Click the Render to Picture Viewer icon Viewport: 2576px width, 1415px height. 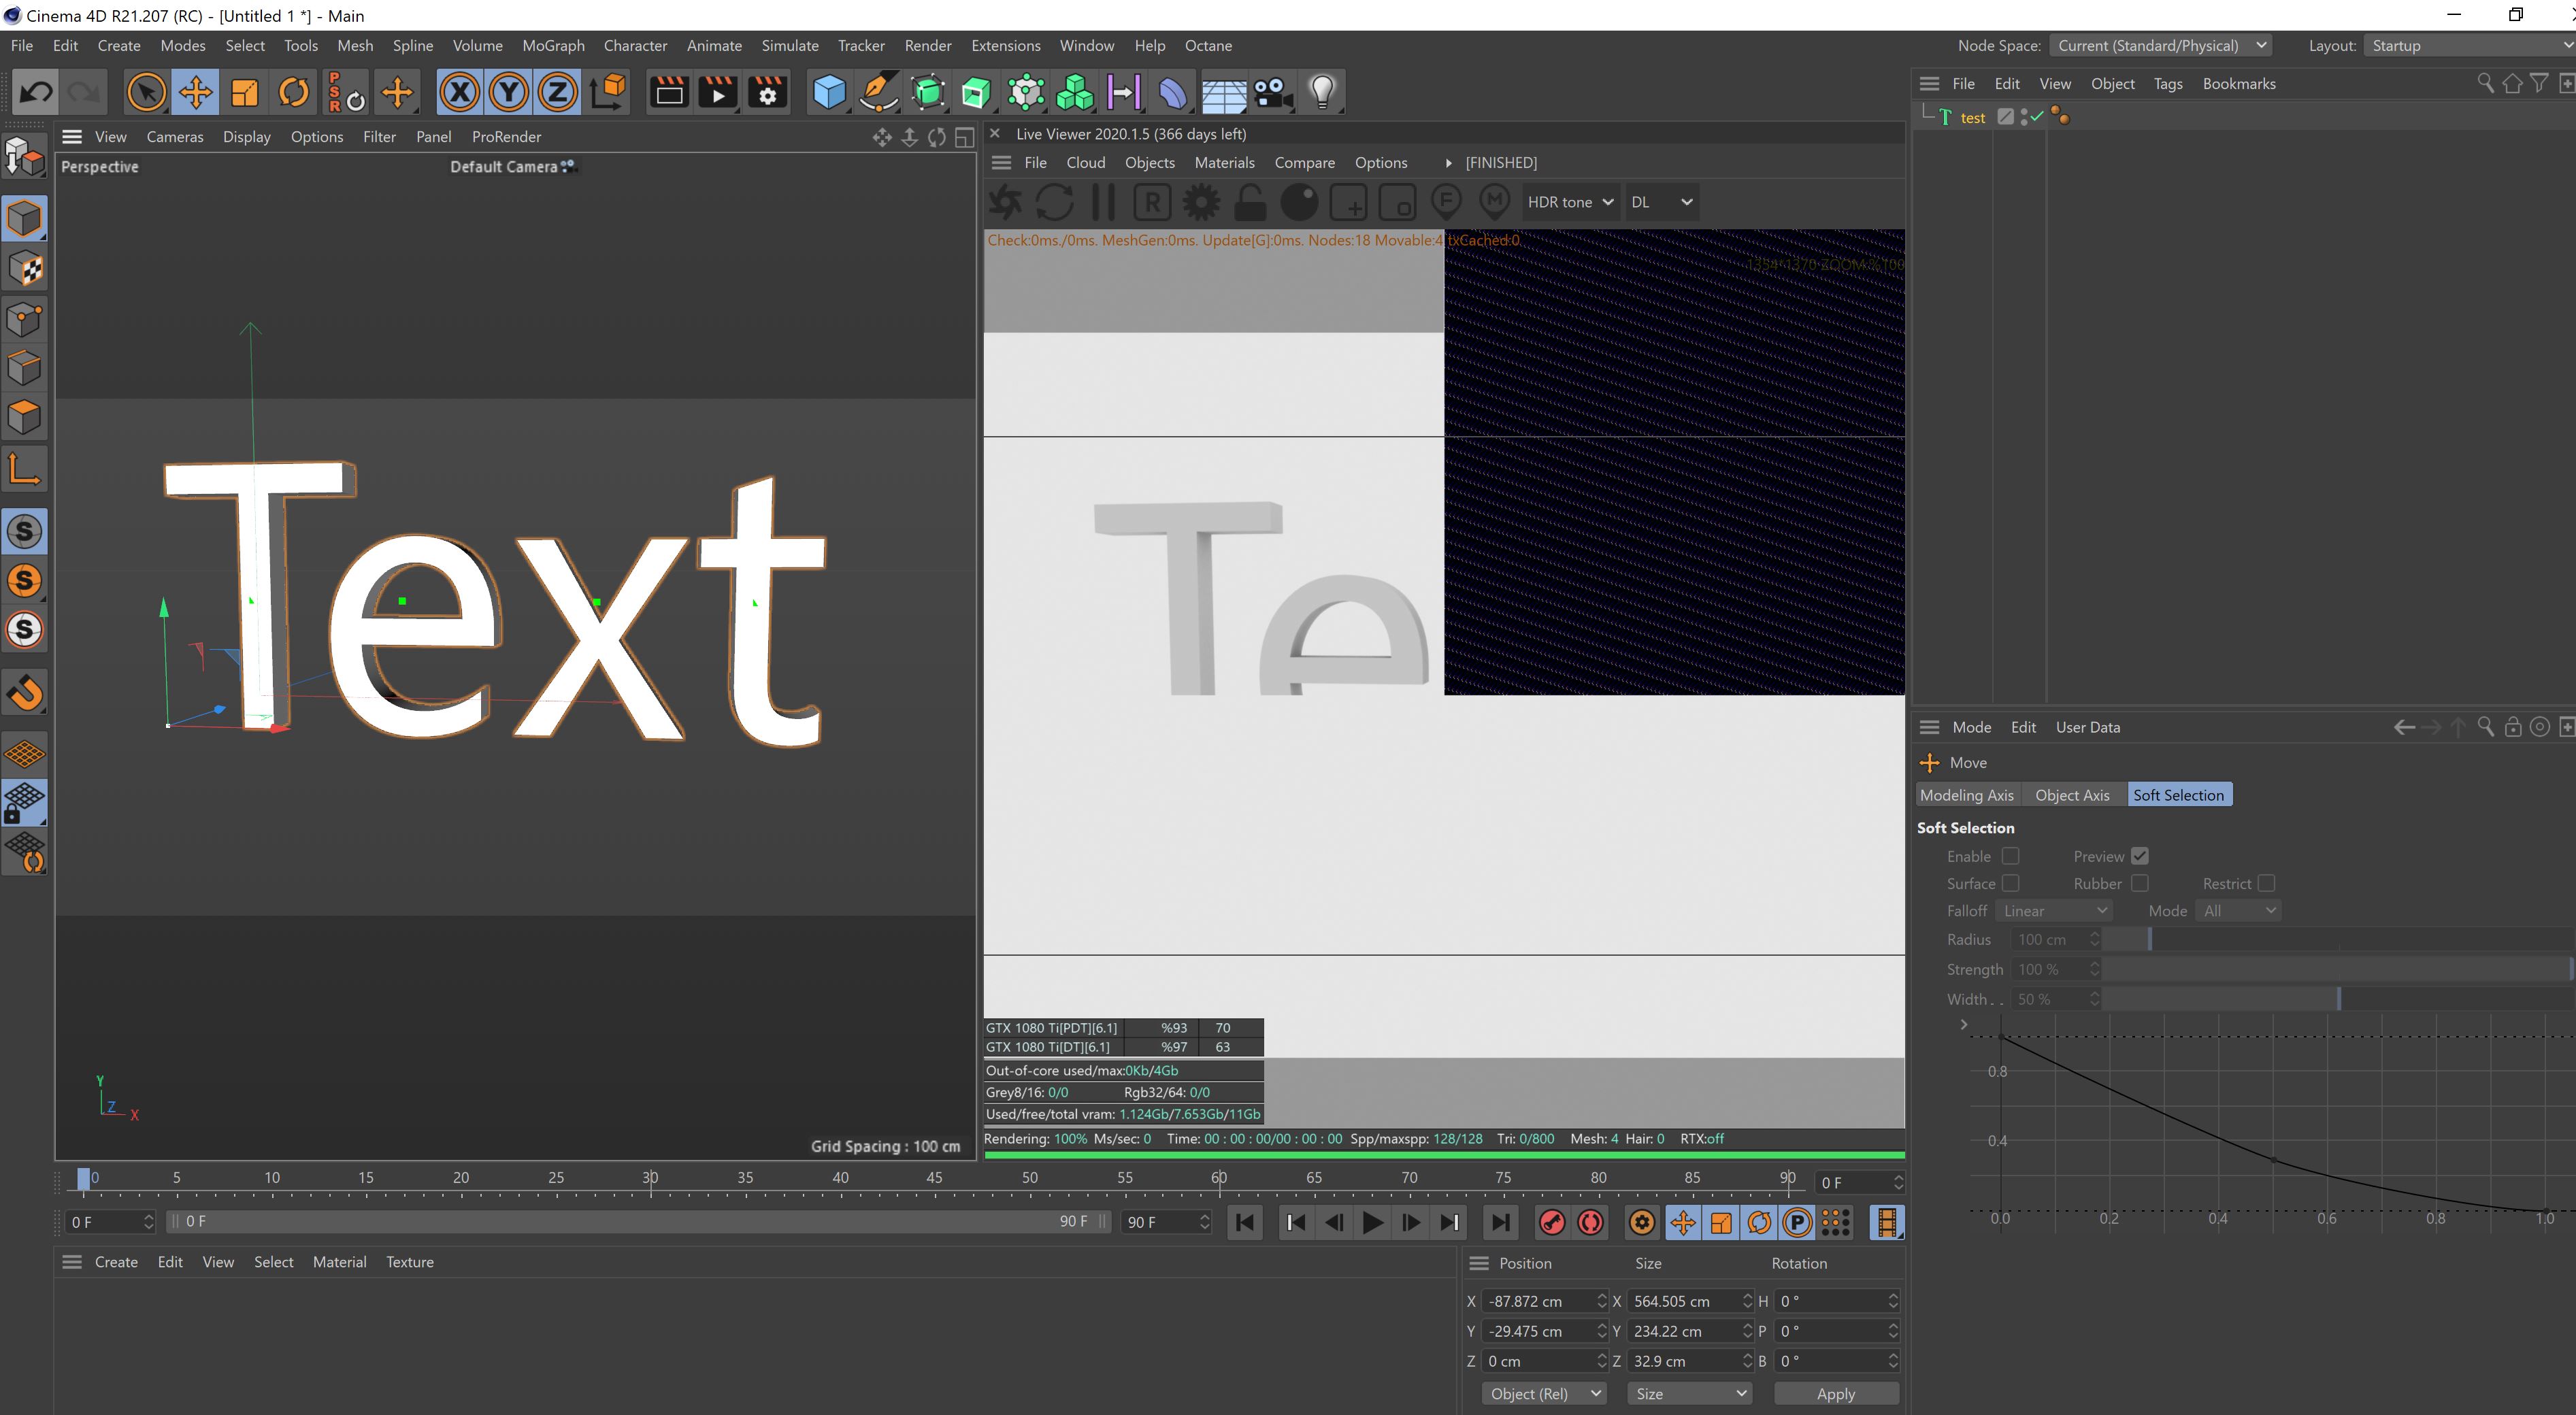717,93
